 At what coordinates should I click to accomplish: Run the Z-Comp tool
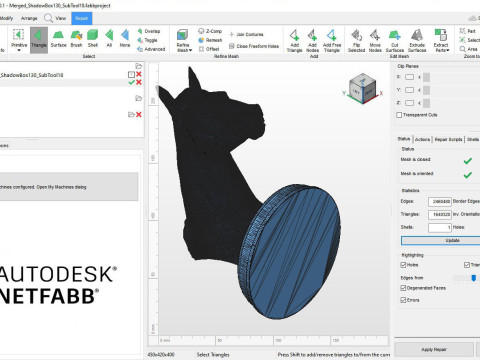click(210, 31)
